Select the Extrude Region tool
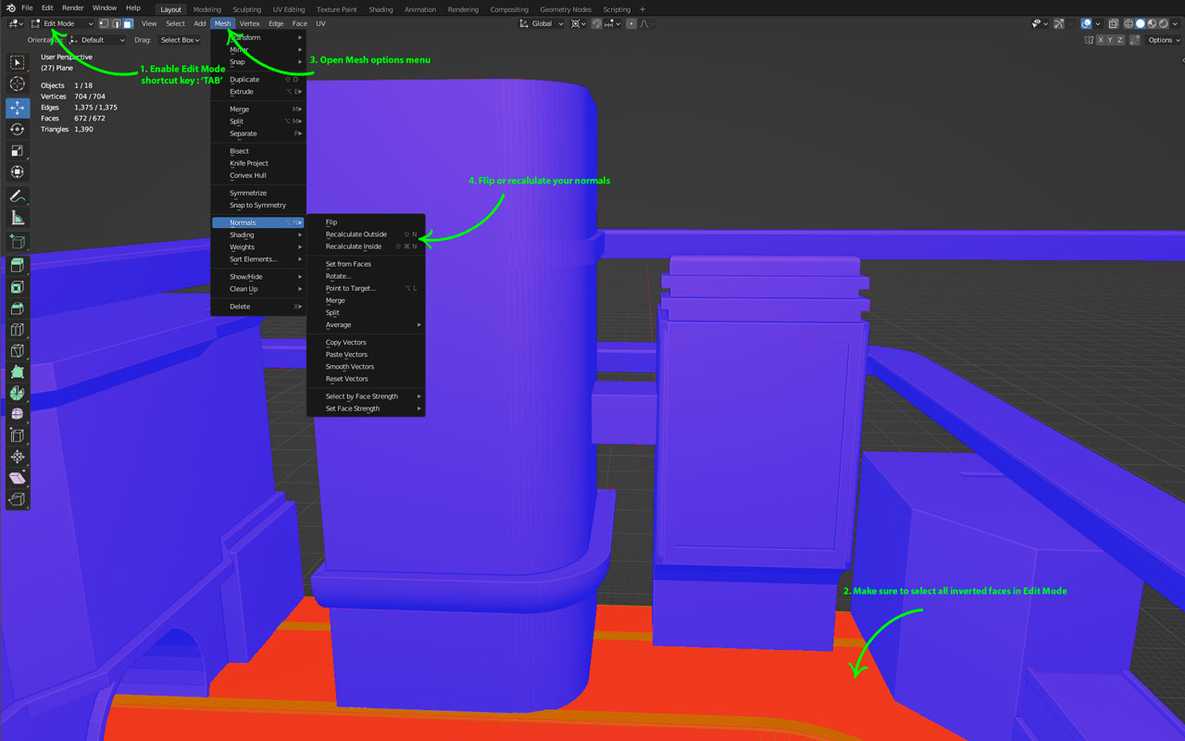Image resolution: width=1185 pixels, height=741 pixels. (x=17, y=265)
